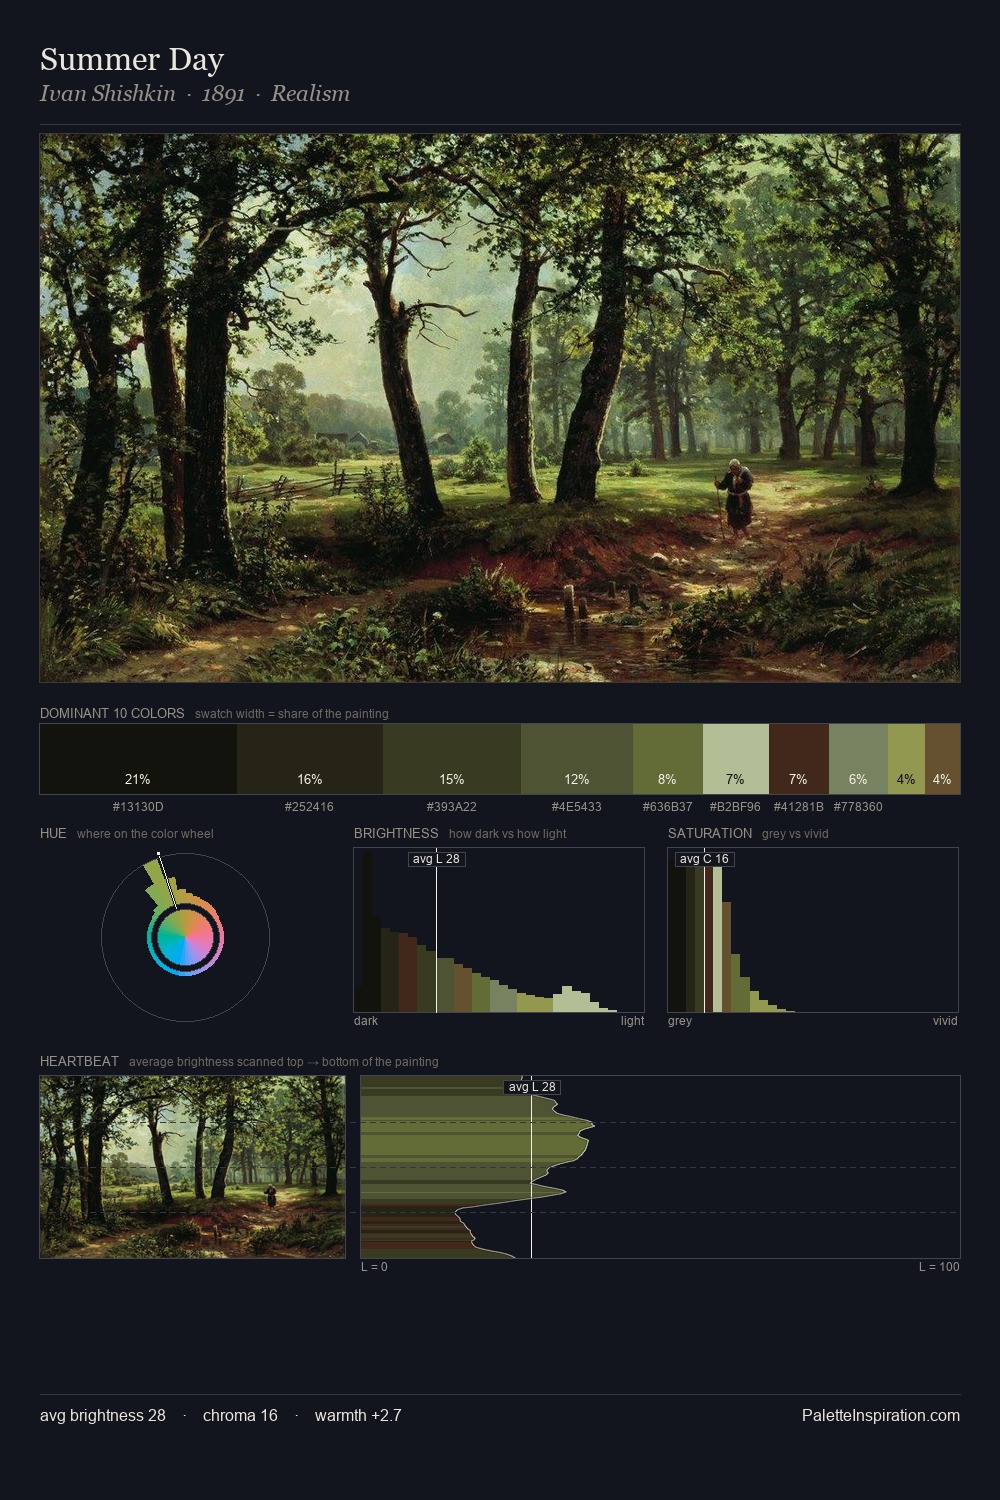Open the PaletteInspiration.com link
The width and height of the screenshot is (1000, 1500).
click(x=881, y=1415)
